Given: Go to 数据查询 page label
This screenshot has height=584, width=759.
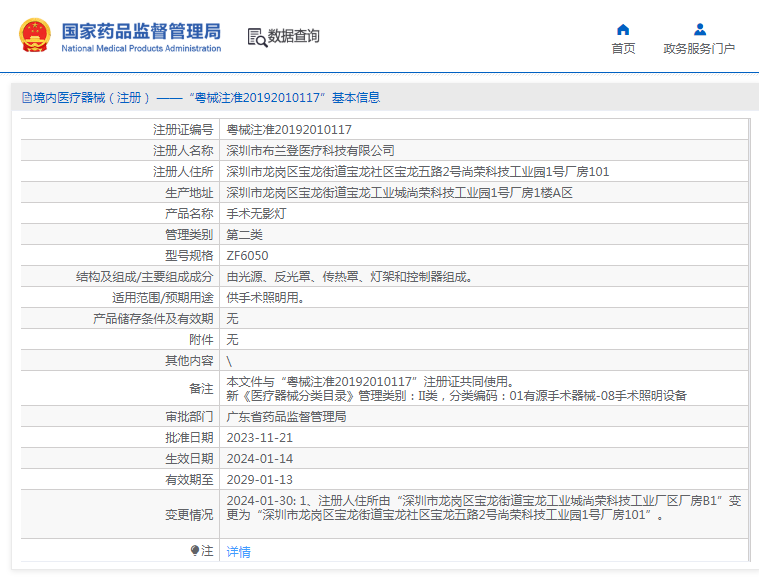Looking at the screenshot, I should [x=294, y=37].
